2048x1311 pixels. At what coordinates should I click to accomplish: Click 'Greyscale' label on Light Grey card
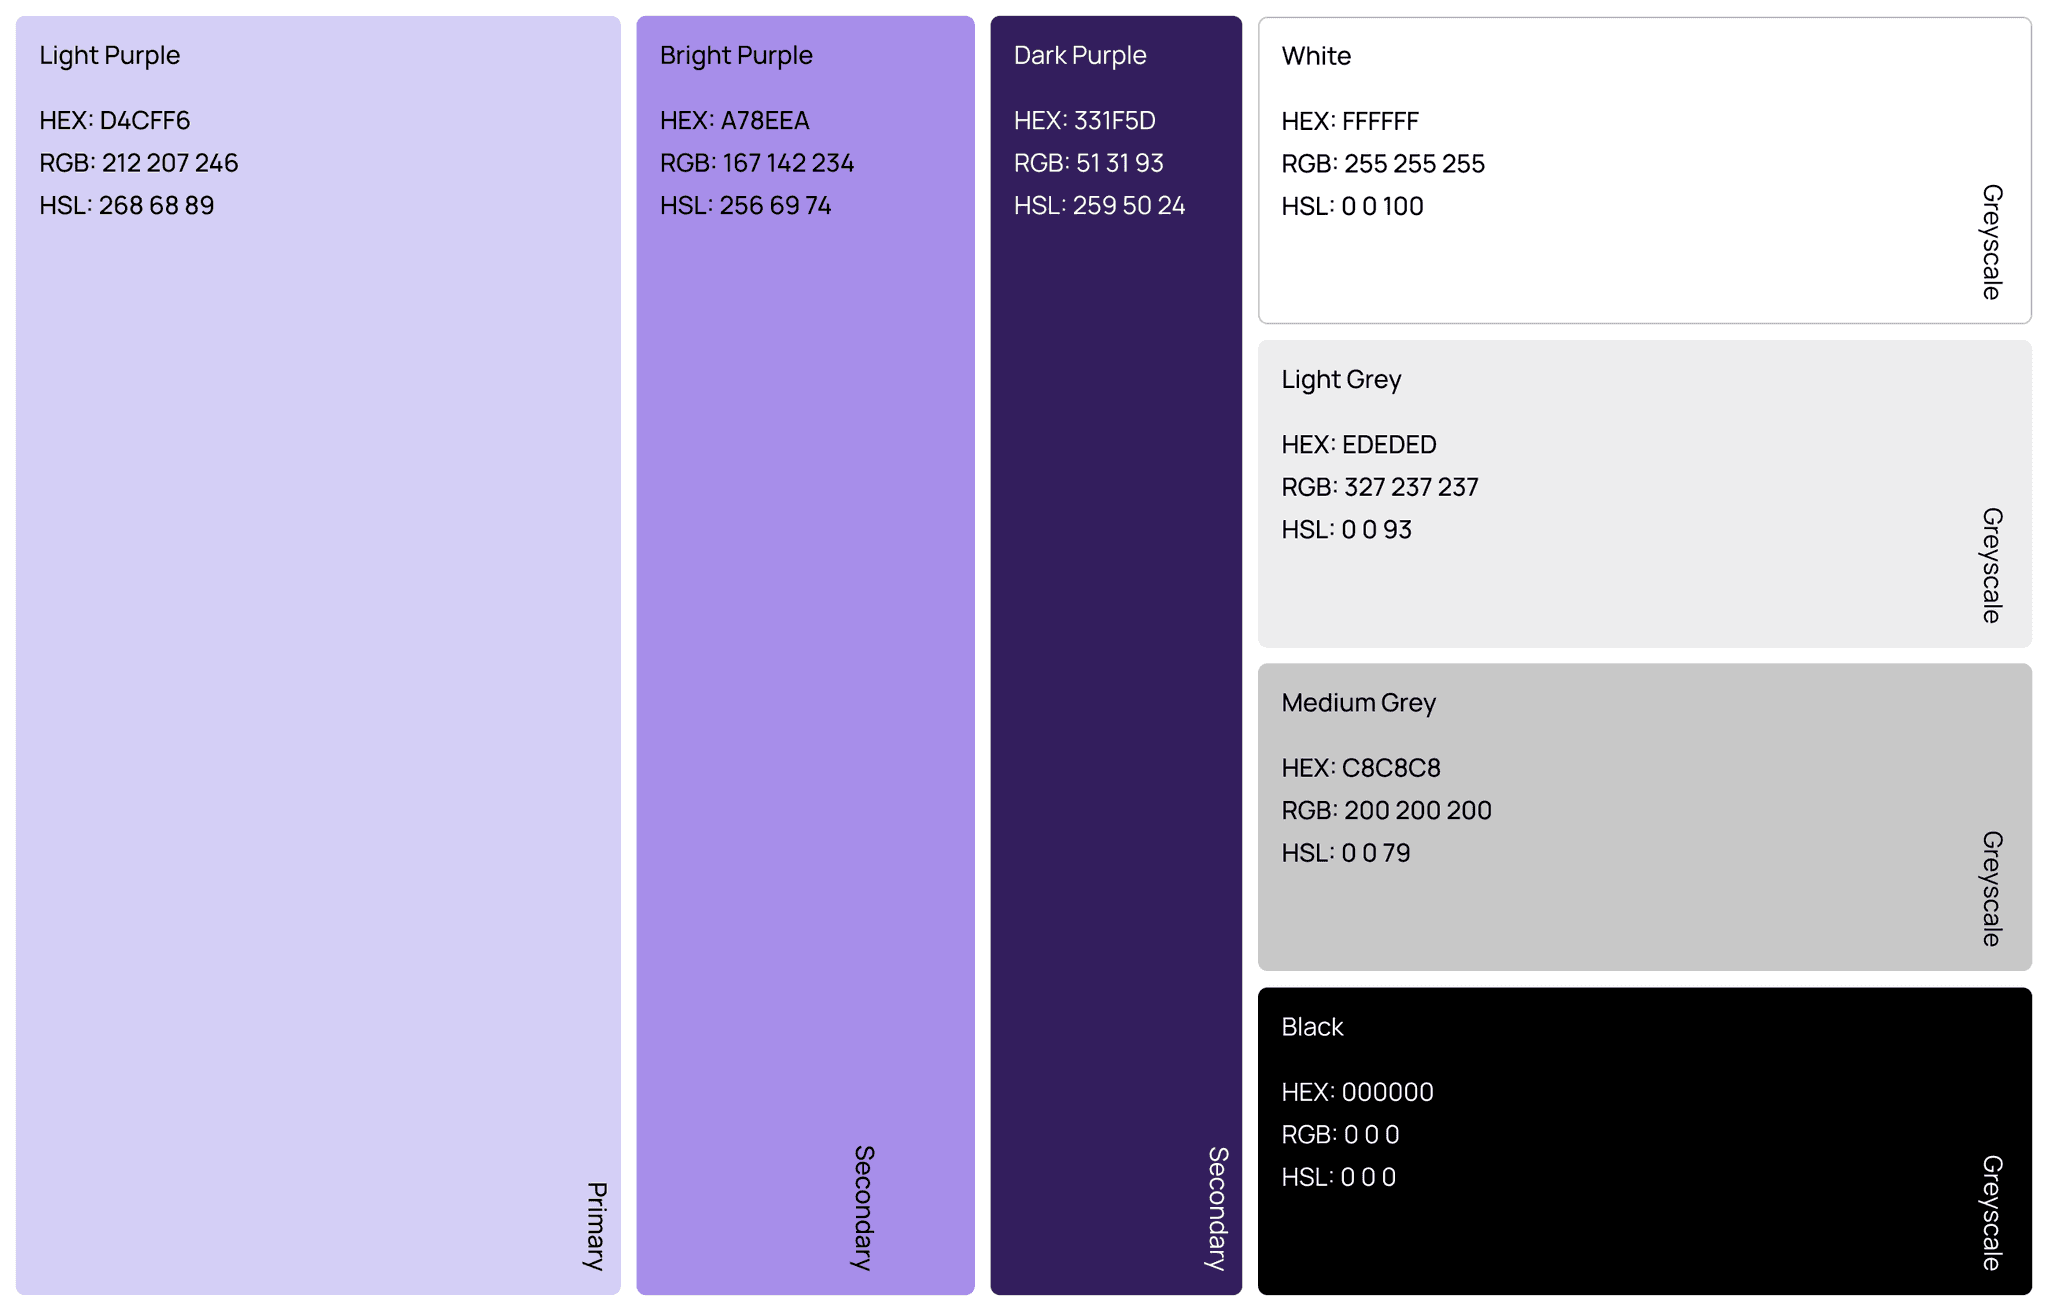1992,565
